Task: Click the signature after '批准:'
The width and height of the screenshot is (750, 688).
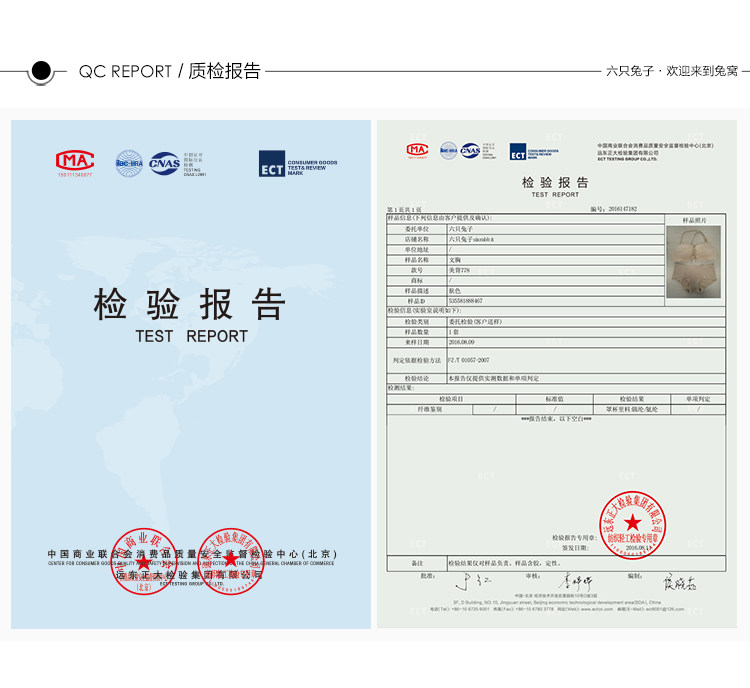Action: (473, 581)
